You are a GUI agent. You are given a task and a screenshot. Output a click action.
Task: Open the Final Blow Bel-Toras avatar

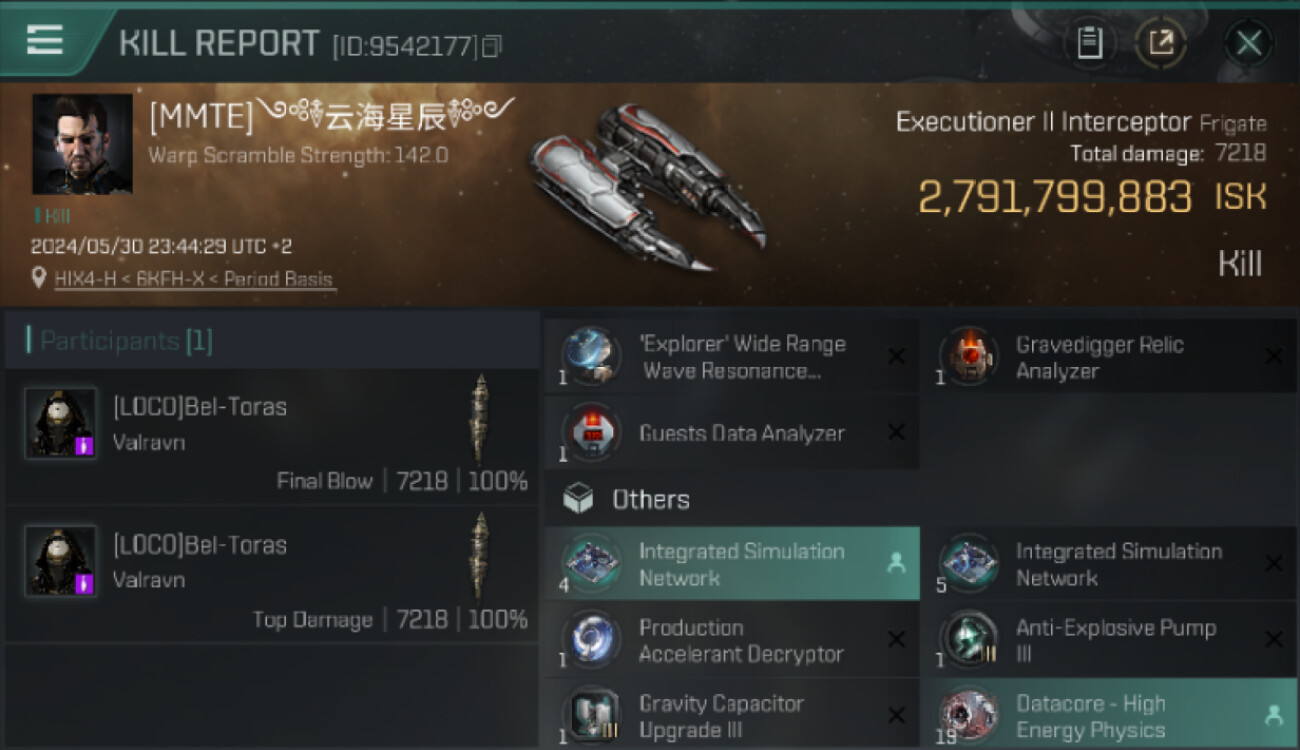(61, 423)
